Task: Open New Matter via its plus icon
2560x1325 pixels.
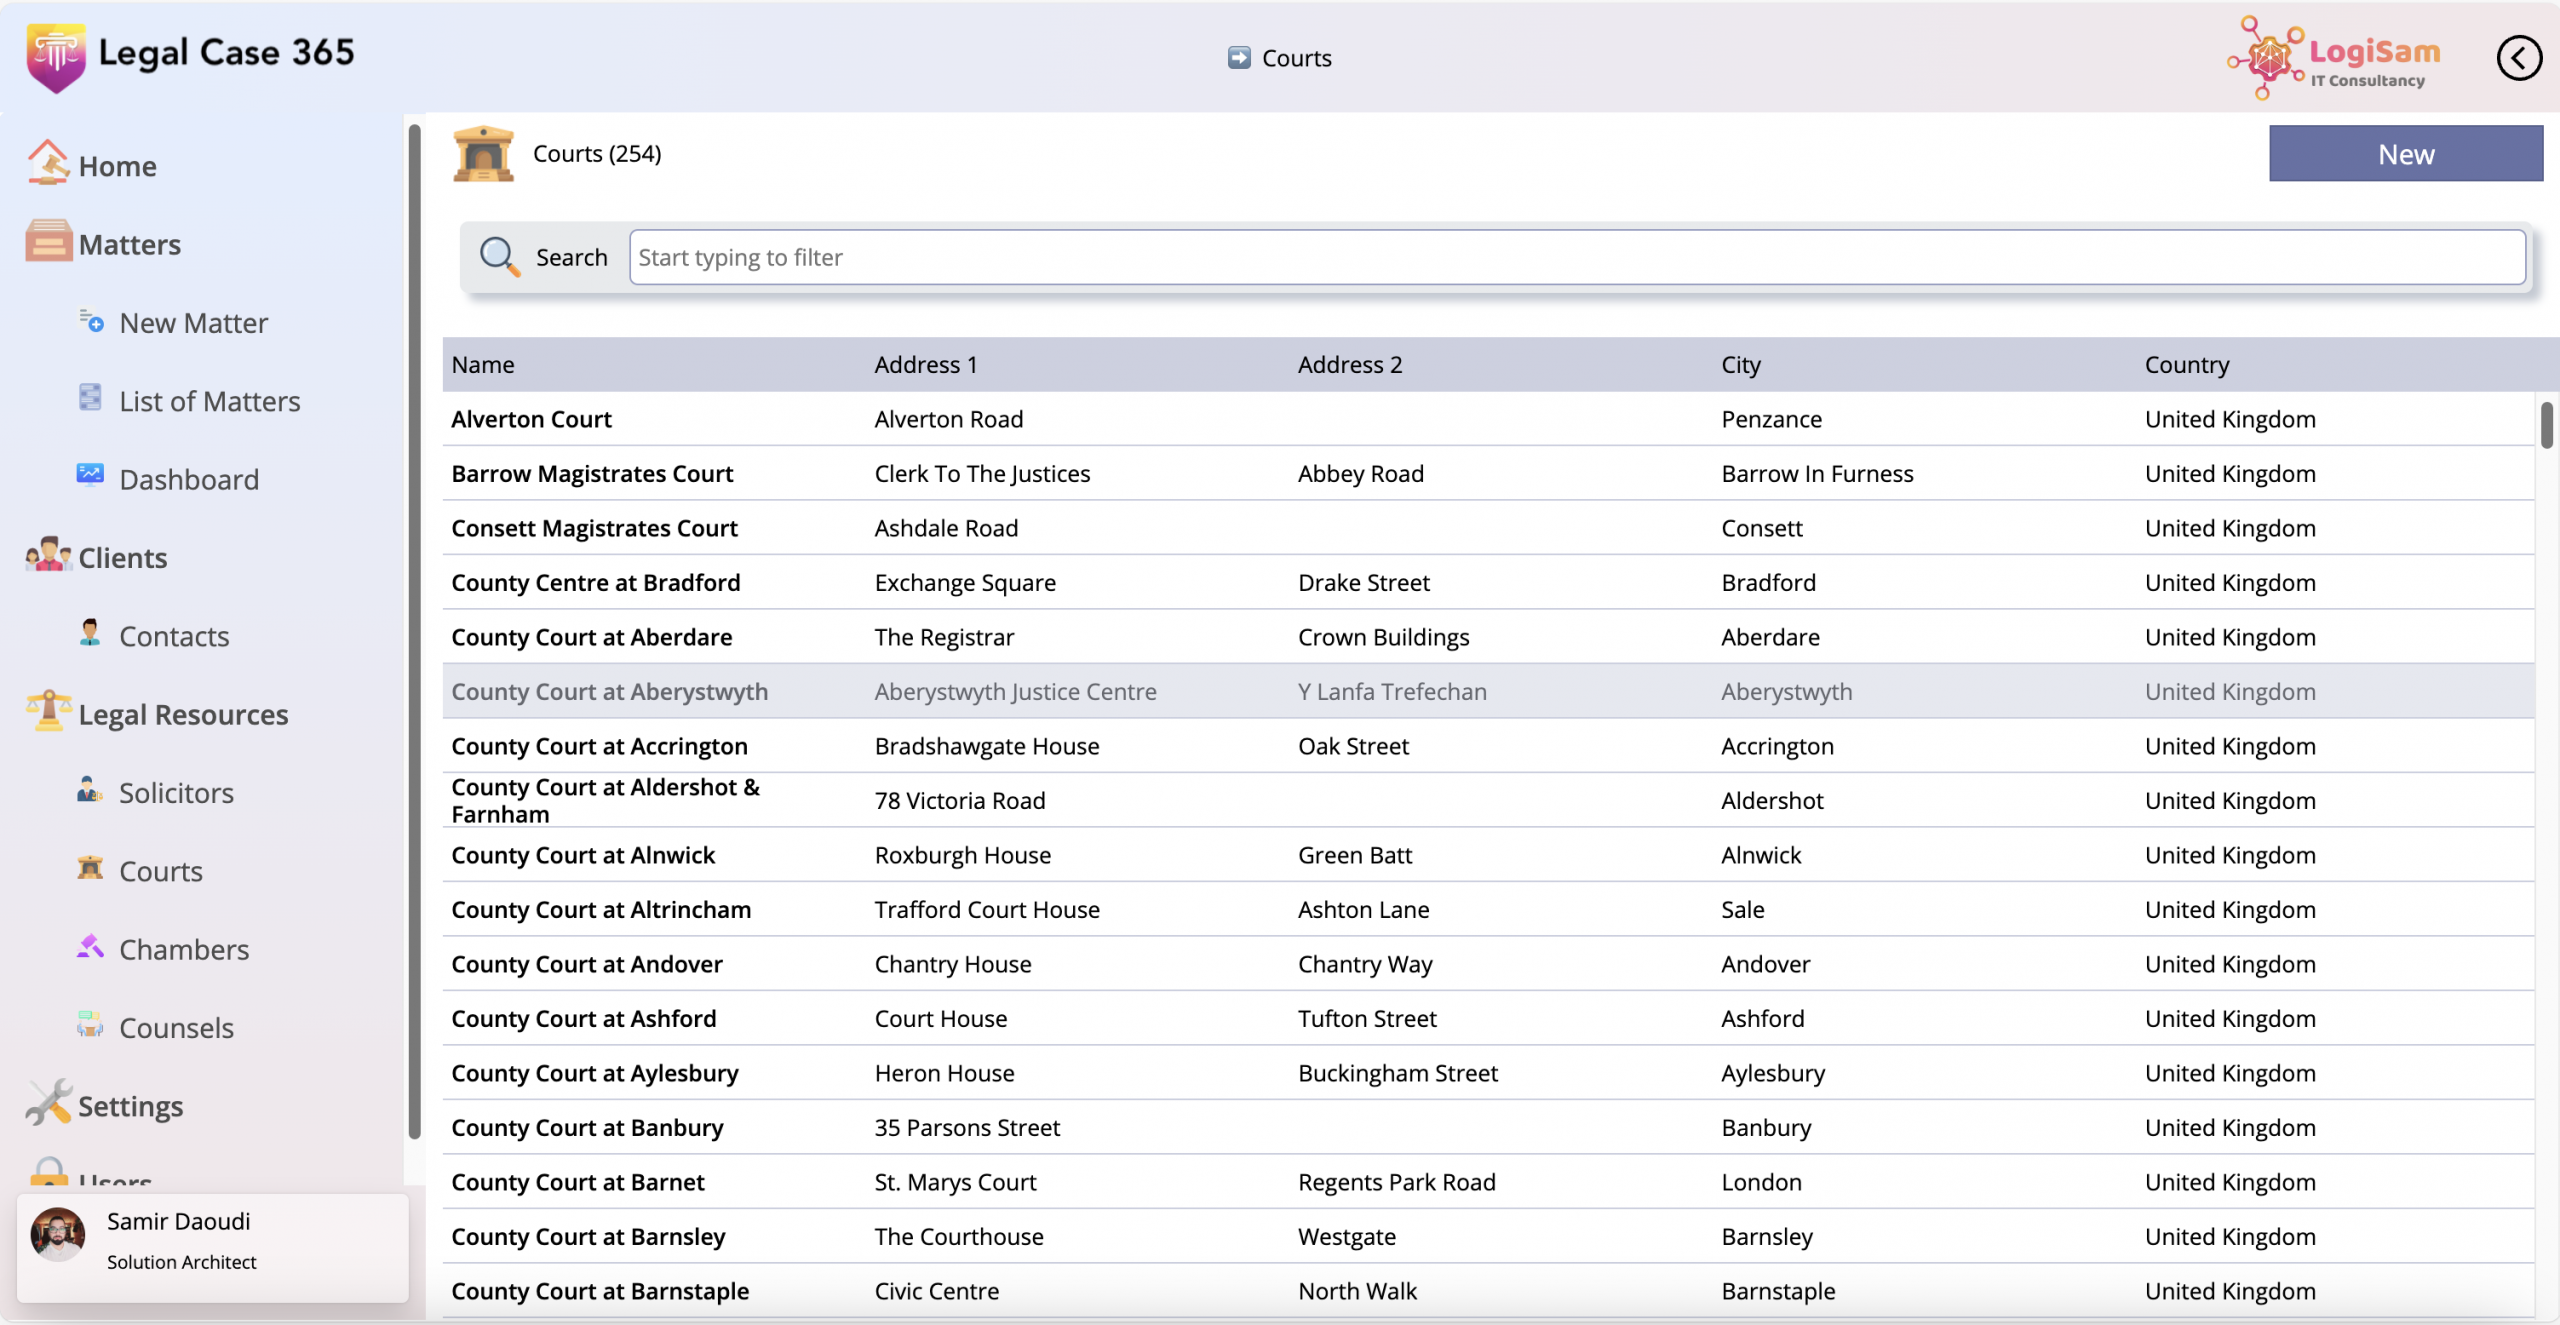Action: (91, 321)
